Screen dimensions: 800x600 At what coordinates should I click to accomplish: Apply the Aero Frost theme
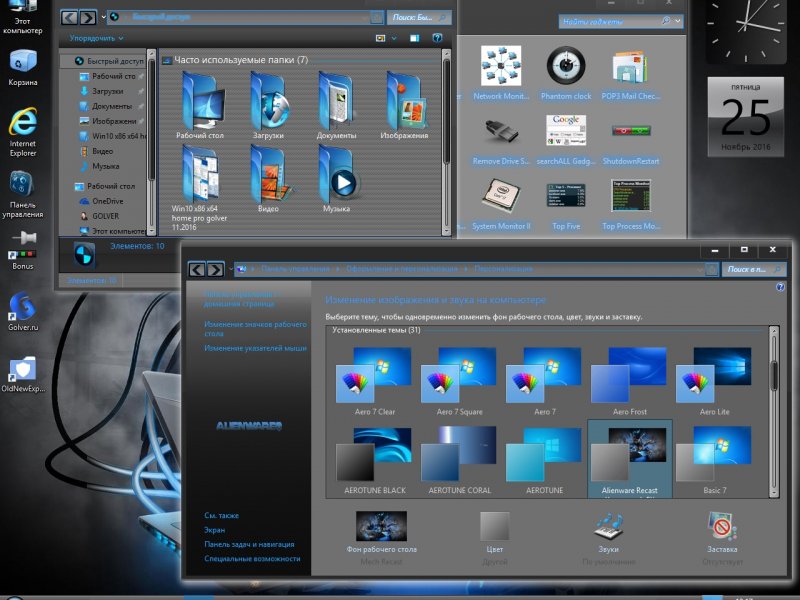coord(630,382)
